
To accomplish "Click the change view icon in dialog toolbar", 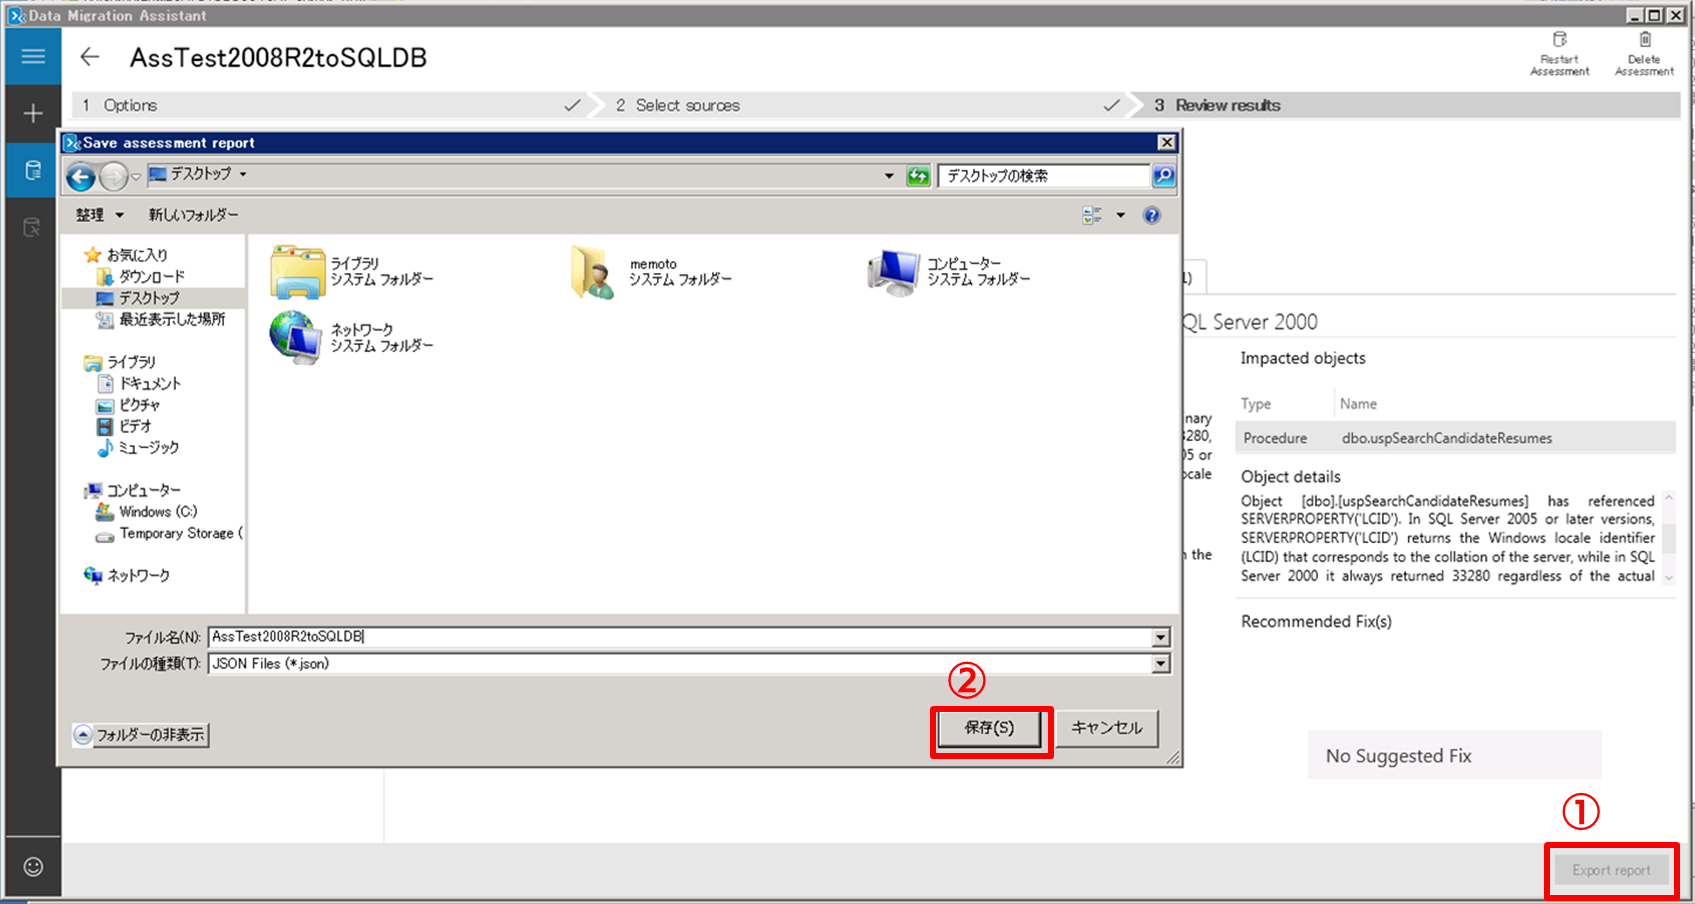I will (x=1092, y=215).
